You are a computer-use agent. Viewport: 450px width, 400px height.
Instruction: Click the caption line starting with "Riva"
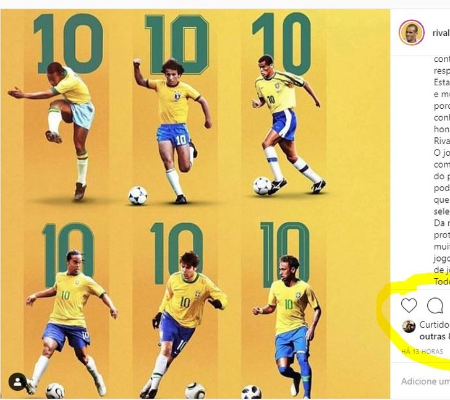click(x=442, y=141)
